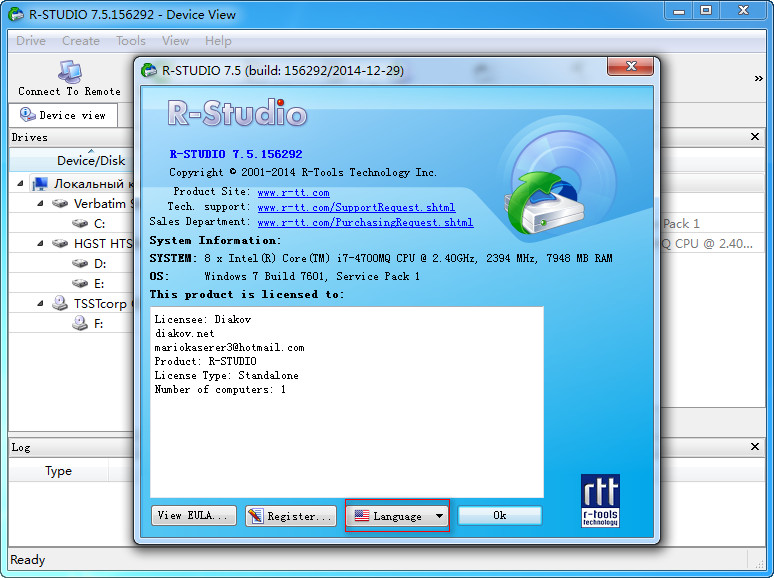Select the HGST HTS drive row
Viewport: 774px width, 578px height.
(72, 243)
